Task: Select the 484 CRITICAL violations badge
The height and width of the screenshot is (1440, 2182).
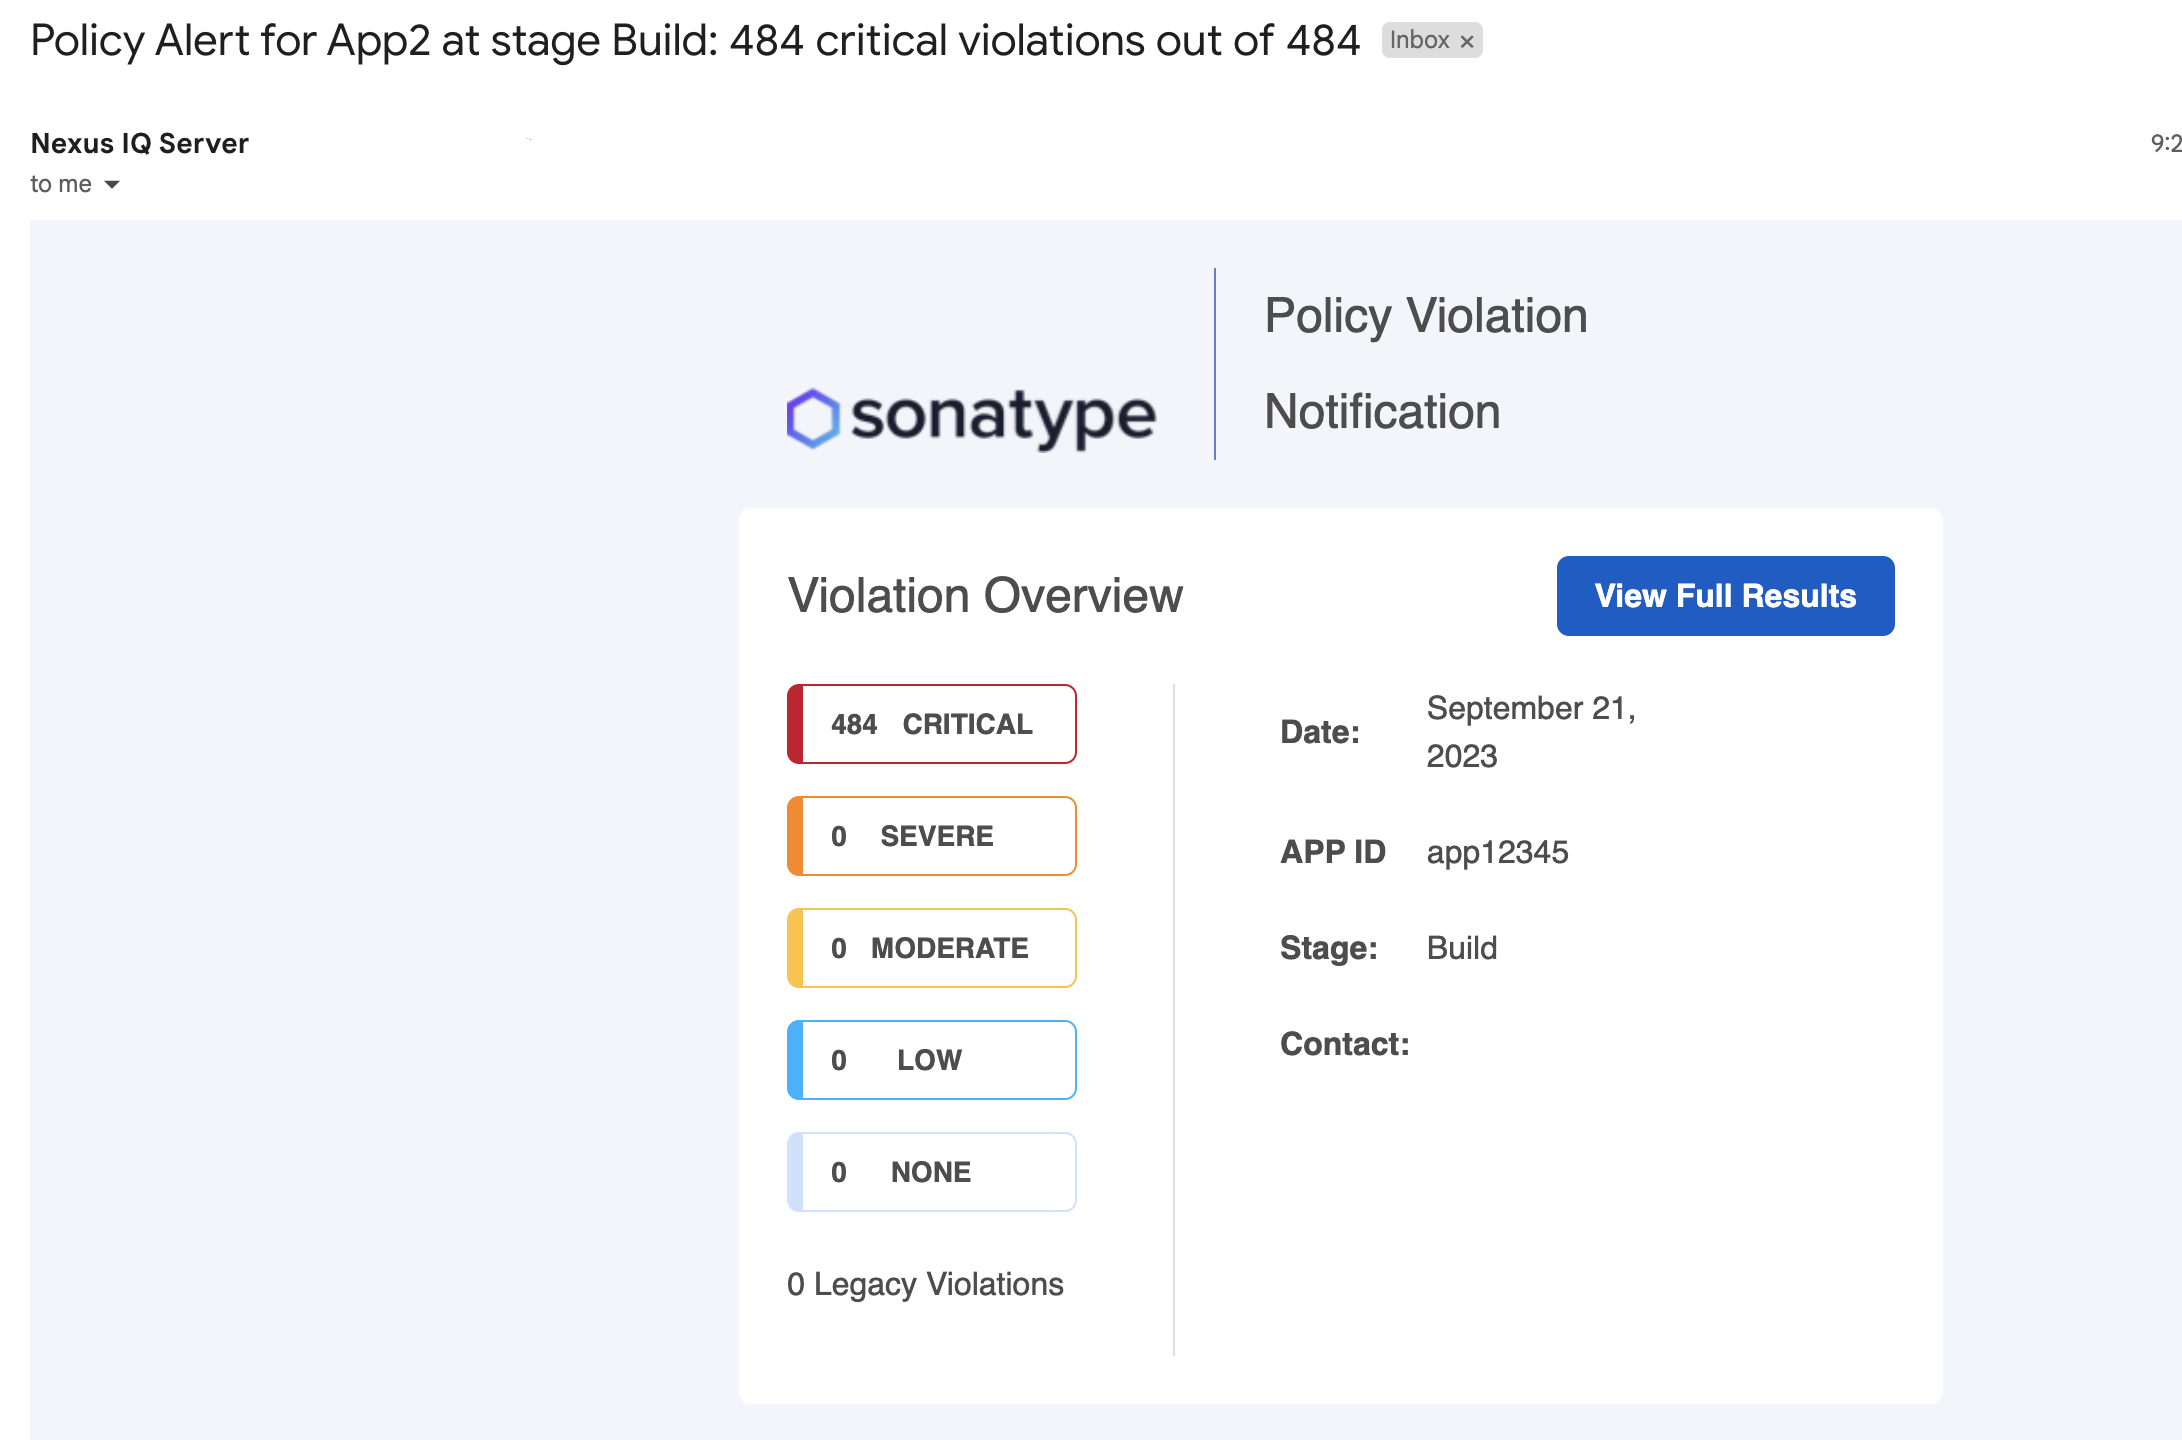Action: tap(932, 724)
